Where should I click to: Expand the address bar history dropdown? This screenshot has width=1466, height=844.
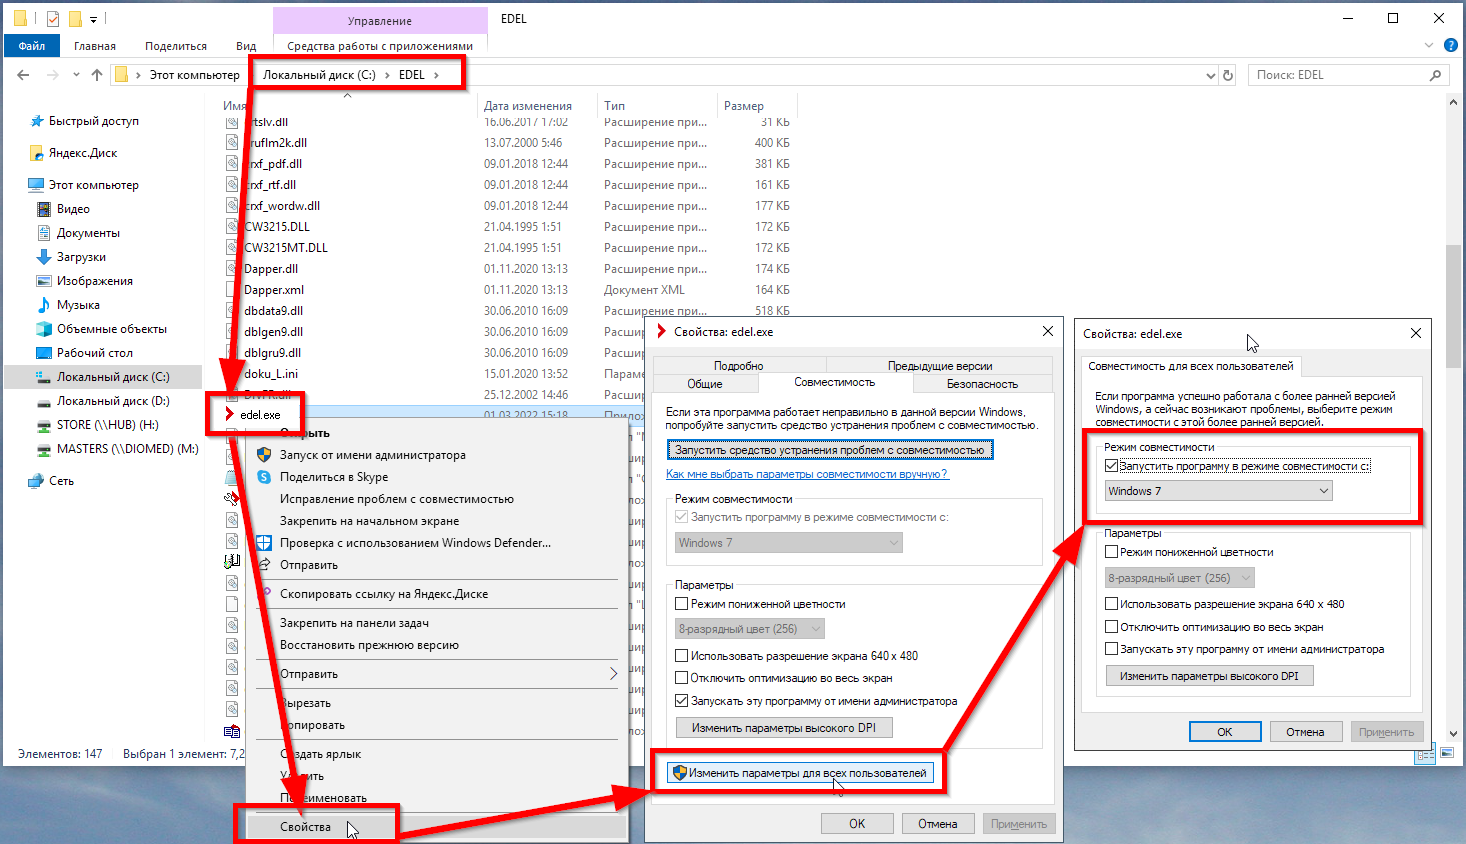tap(1210, 75)
